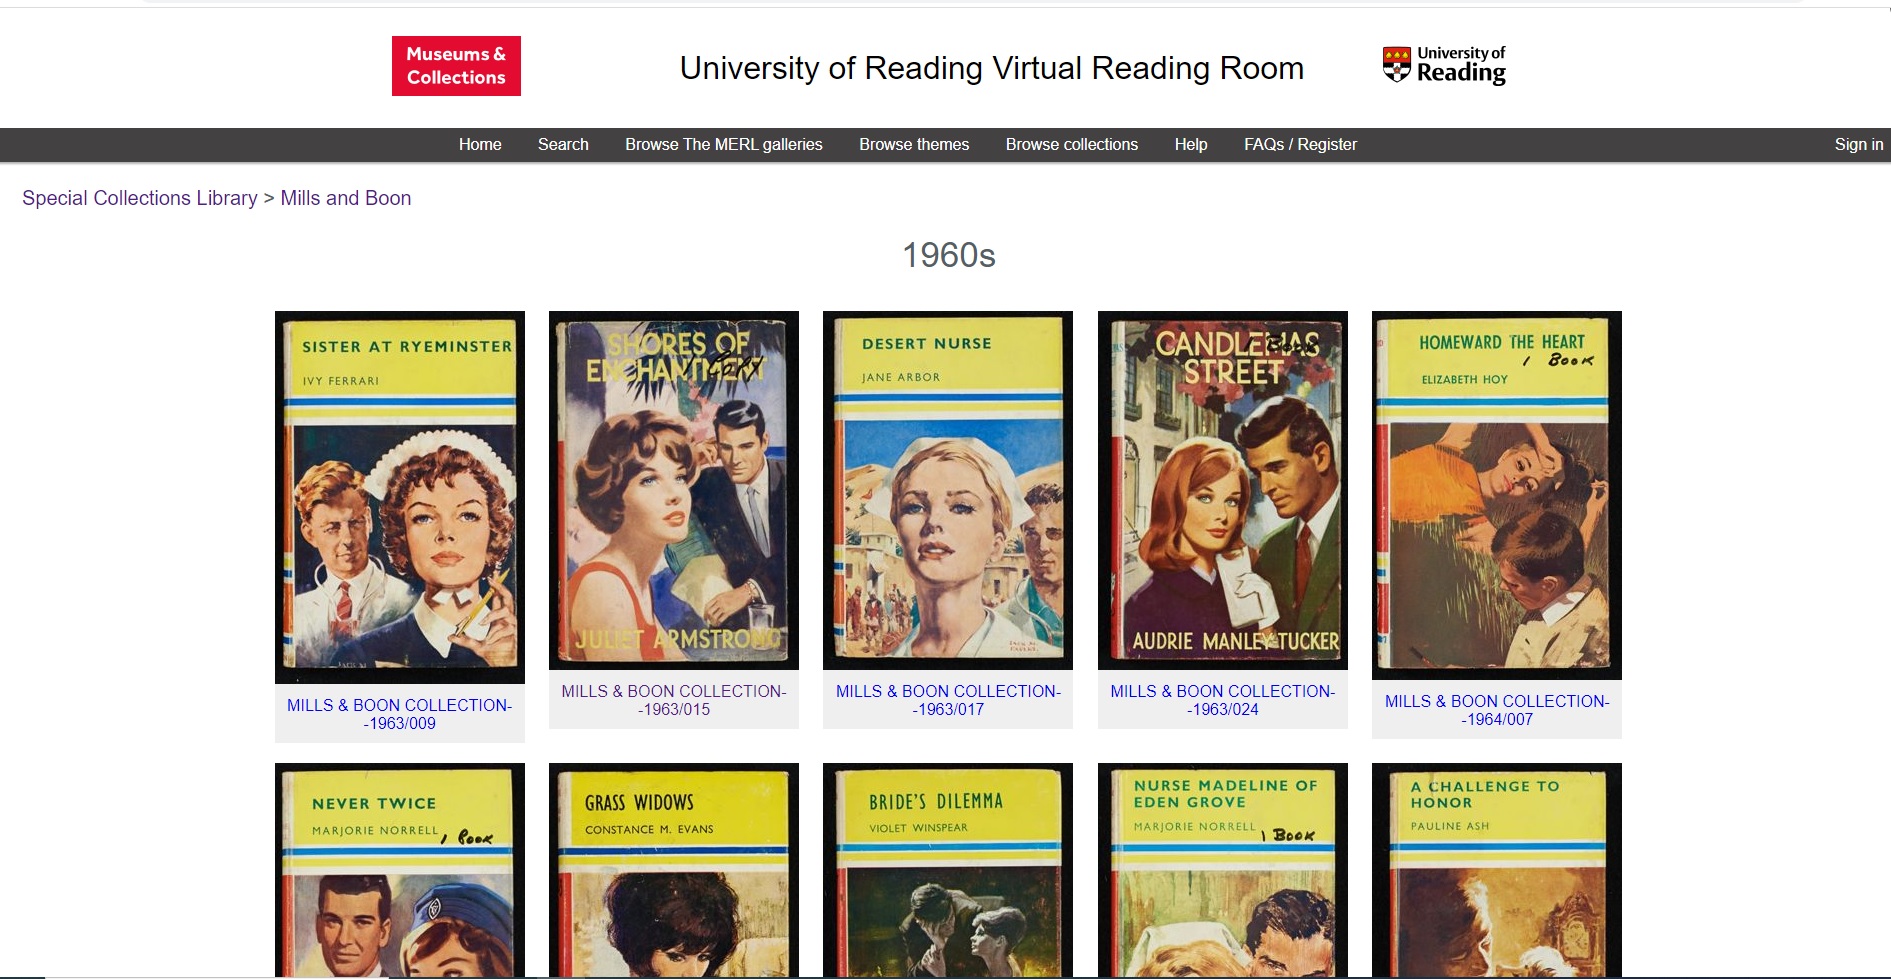Image resolution: width=1891 pixels, height=979 pixels.
Task: Open the Sister at Ryeminster cover
Action: coord(400,497)
